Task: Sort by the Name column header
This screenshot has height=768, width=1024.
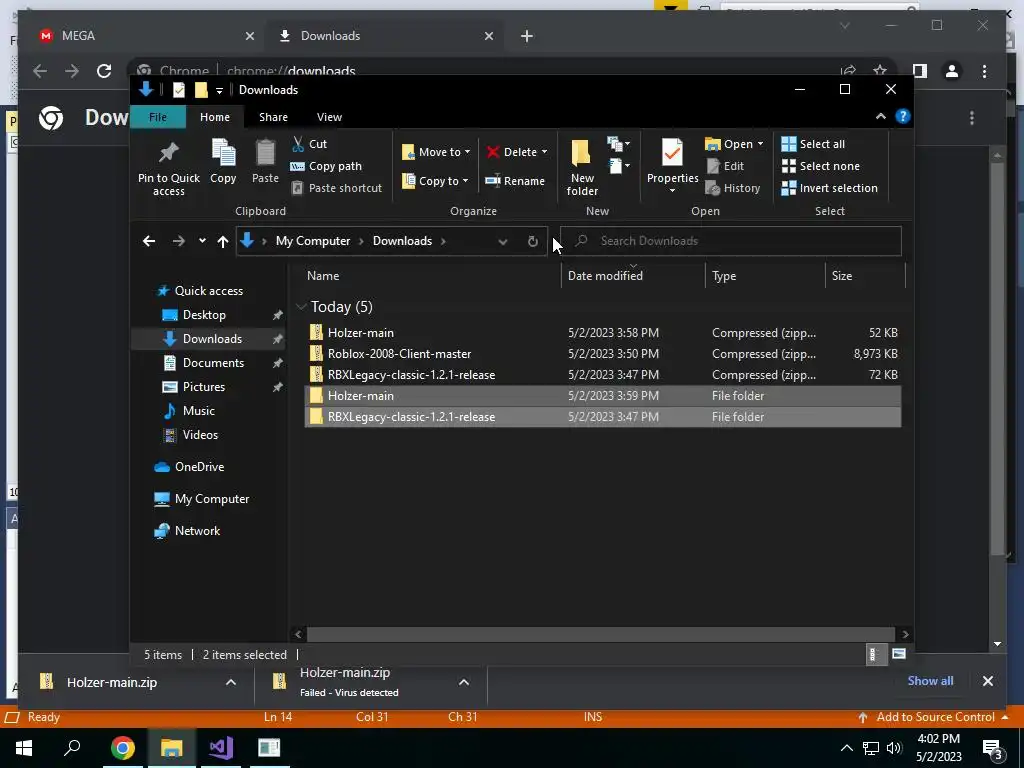Action: 431,276
